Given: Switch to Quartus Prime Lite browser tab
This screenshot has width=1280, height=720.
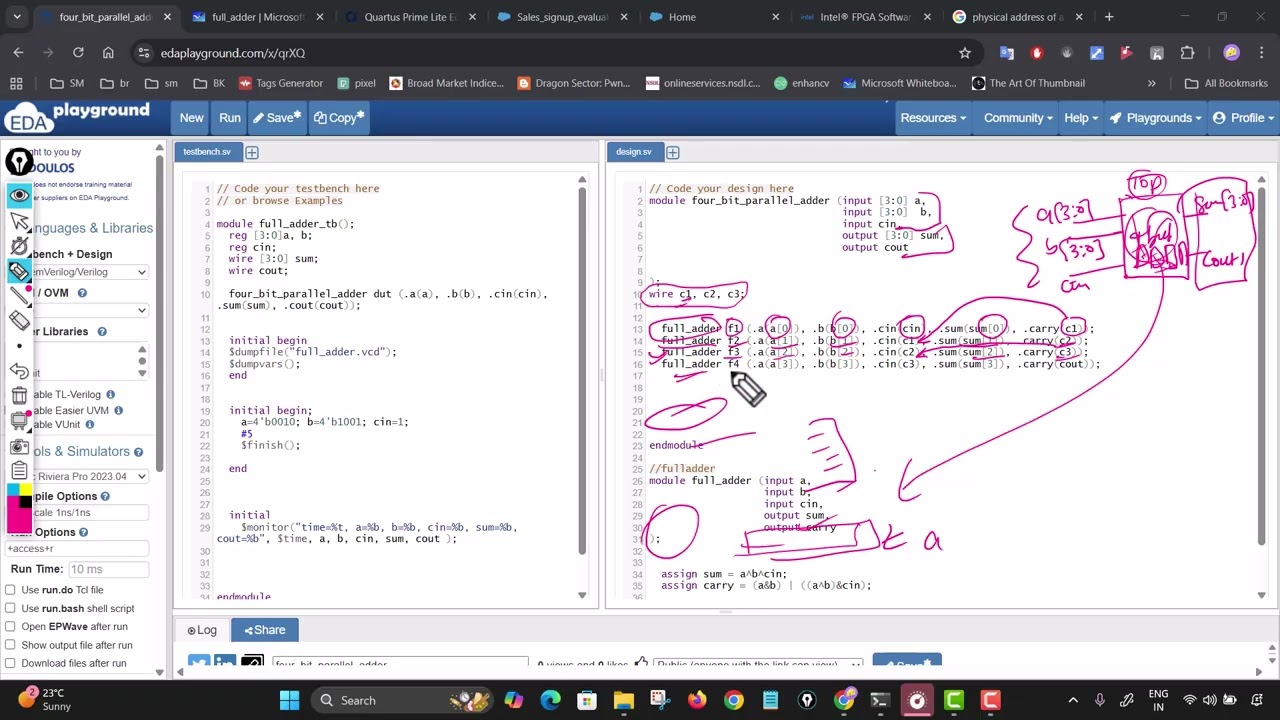Looking at the screenshot, I should pyautogui.click(x=408, y=17).
